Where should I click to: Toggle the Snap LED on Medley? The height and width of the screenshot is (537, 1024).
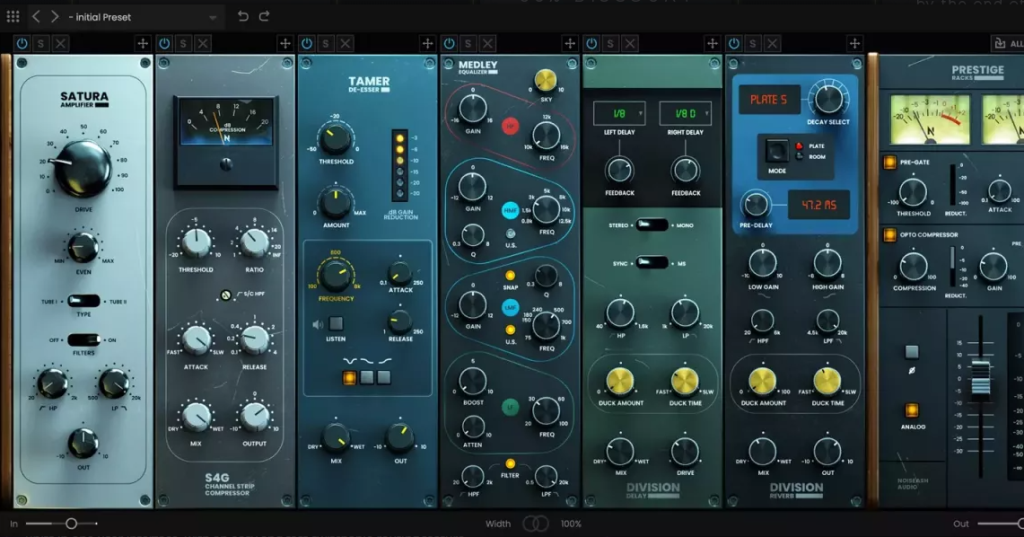[x=510, y=276]
